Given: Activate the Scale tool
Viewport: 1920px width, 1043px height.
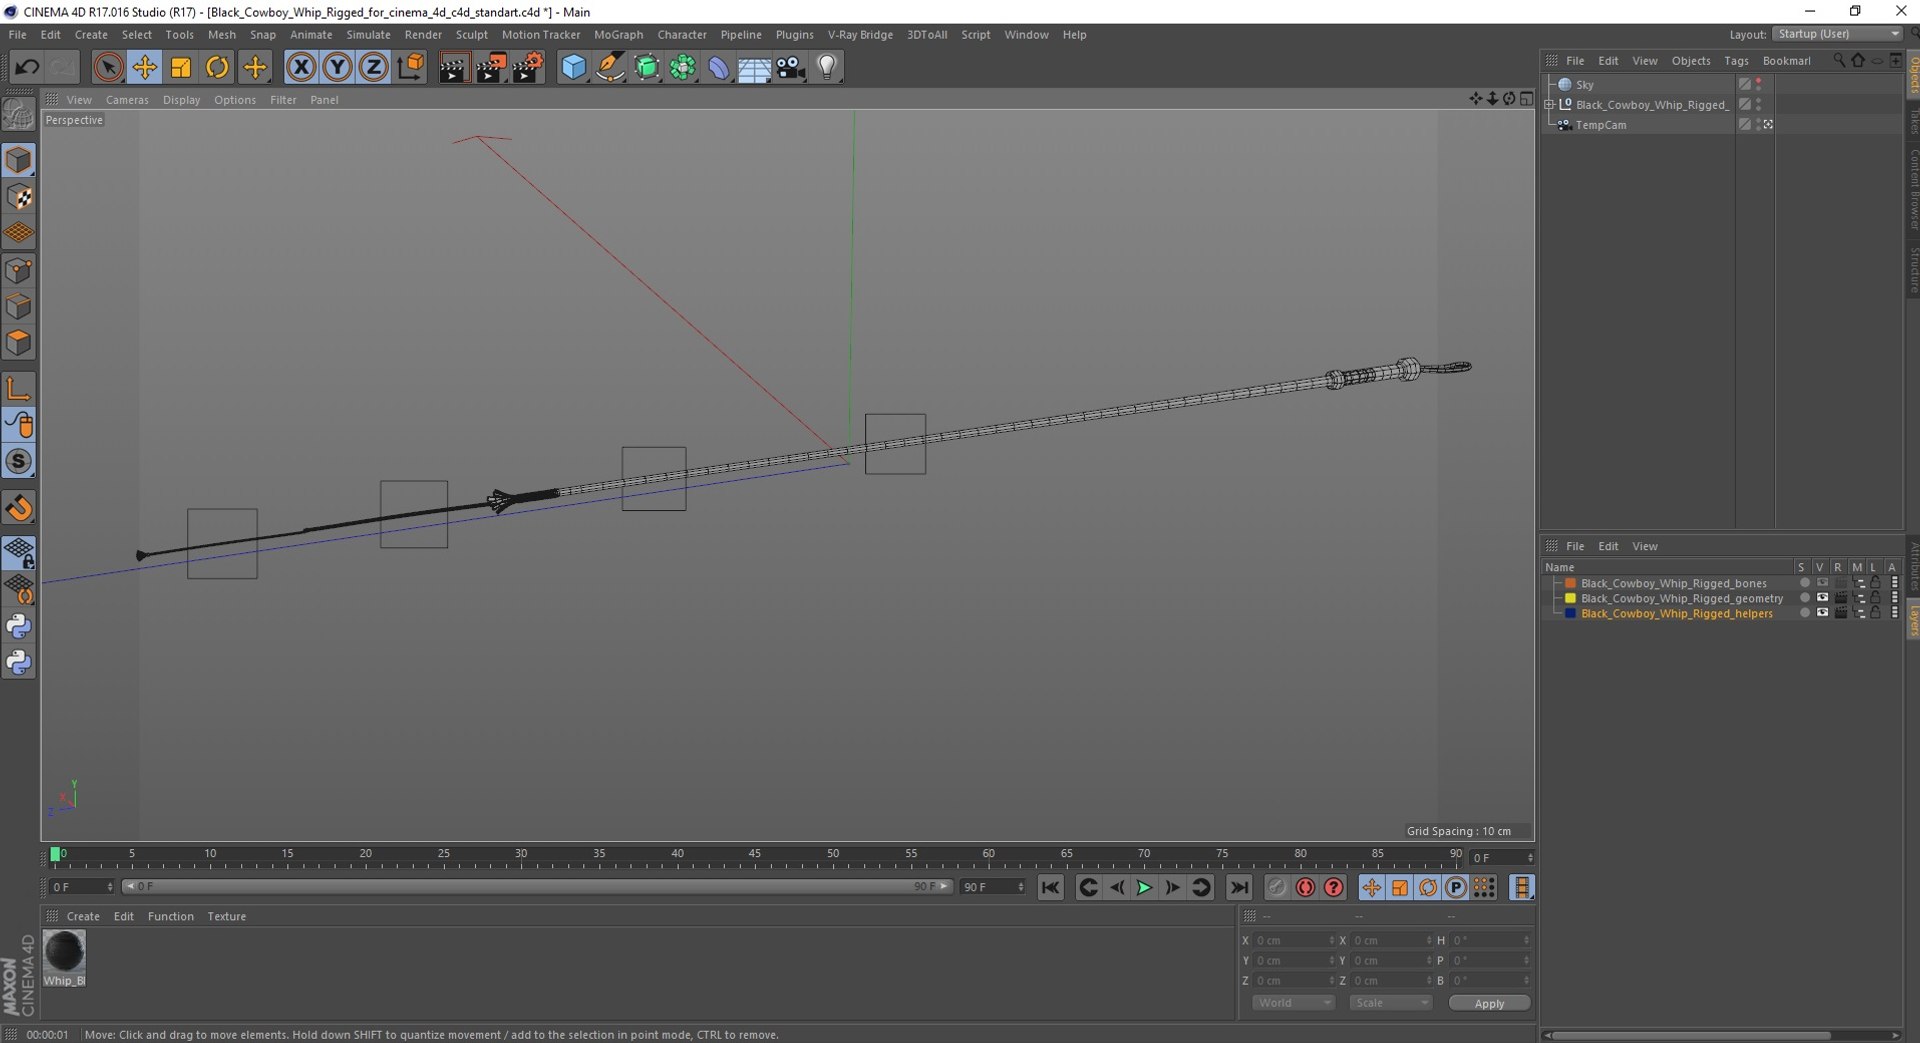Looking at the screenshot, I should coord(181,67).
